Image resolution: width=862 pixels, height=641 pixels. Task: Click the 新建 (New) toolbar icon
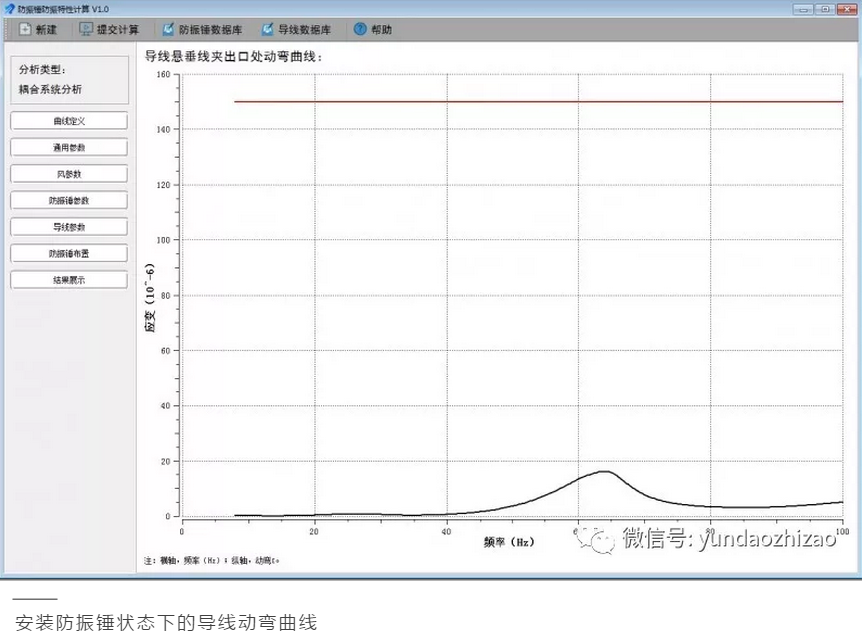pyautogui.click(x=25, y=30)
